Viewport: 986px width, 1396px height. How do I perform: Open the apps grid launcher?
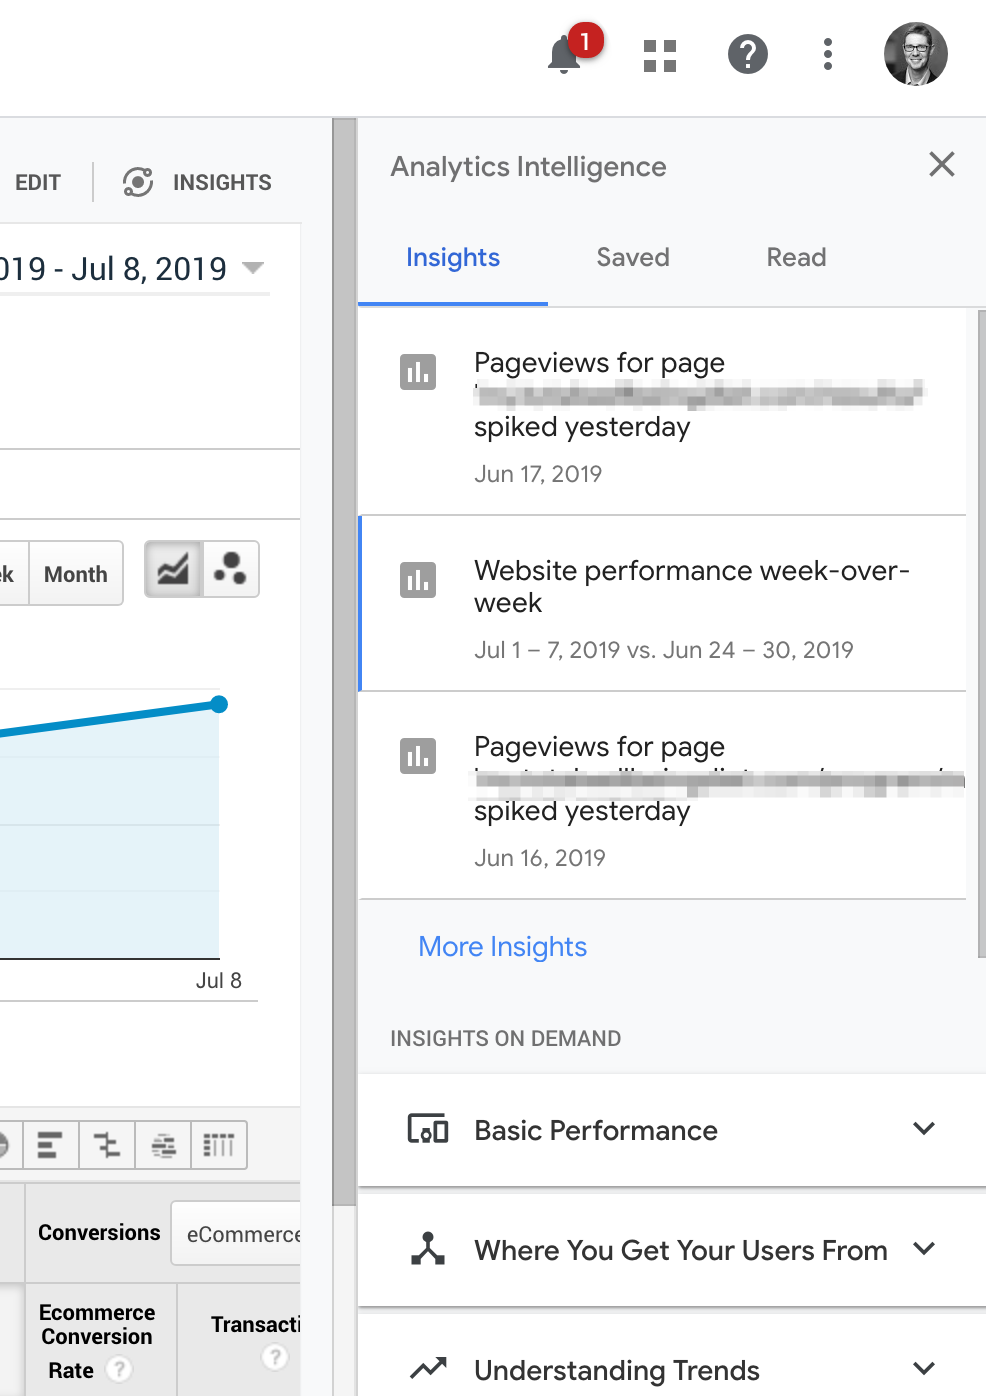click(660, 56)
